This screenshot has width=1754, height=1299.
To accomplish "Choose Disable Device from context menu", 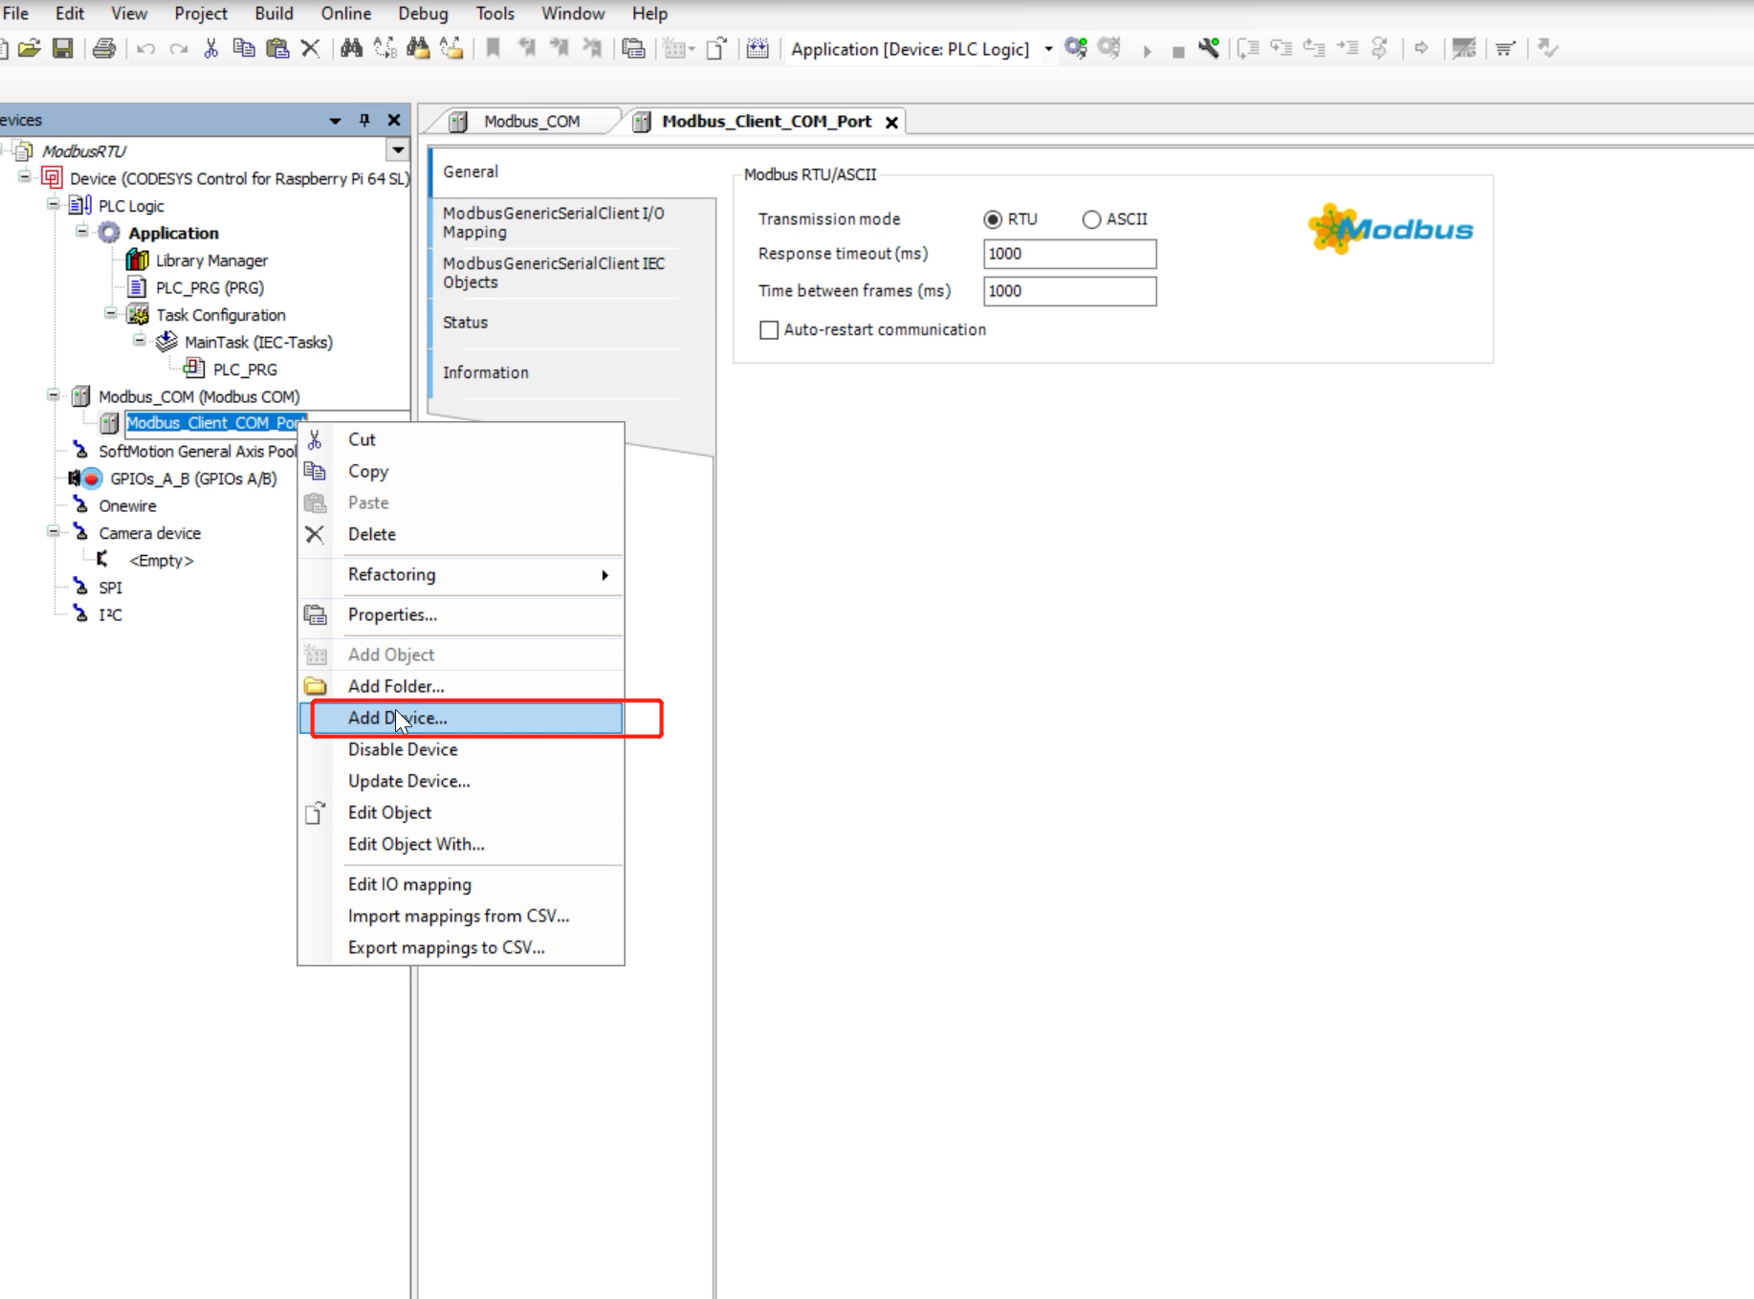I will (x=461, y=749).
